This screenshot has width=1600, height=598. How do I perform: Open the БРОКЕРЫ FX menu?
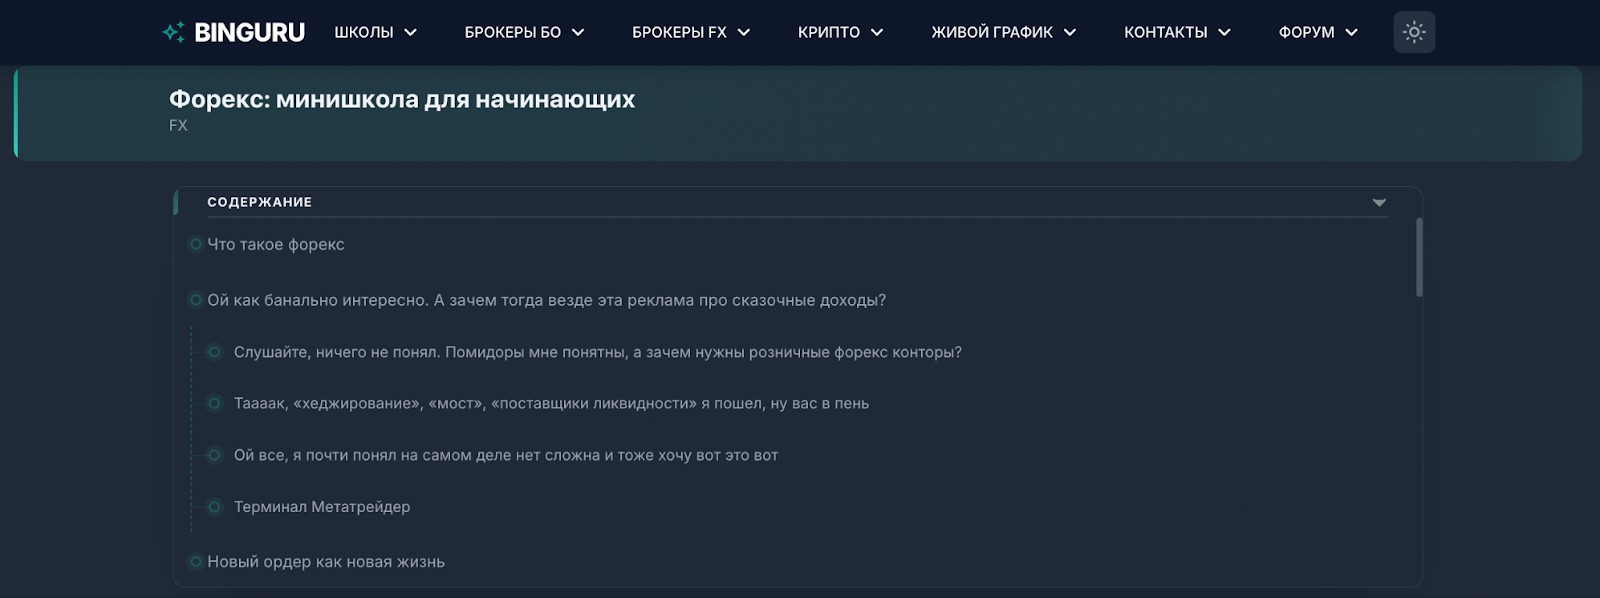pyautogui.click(x=691, y=32)
